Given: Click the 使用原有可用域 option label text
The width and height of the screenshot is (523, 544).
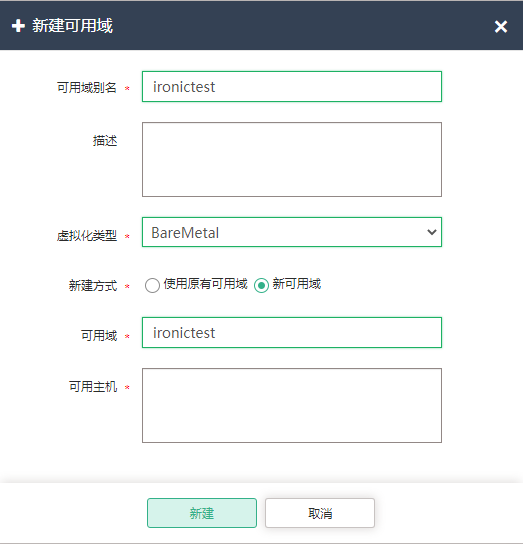Looking at the screenshot, I should click(x=205, y=284).
